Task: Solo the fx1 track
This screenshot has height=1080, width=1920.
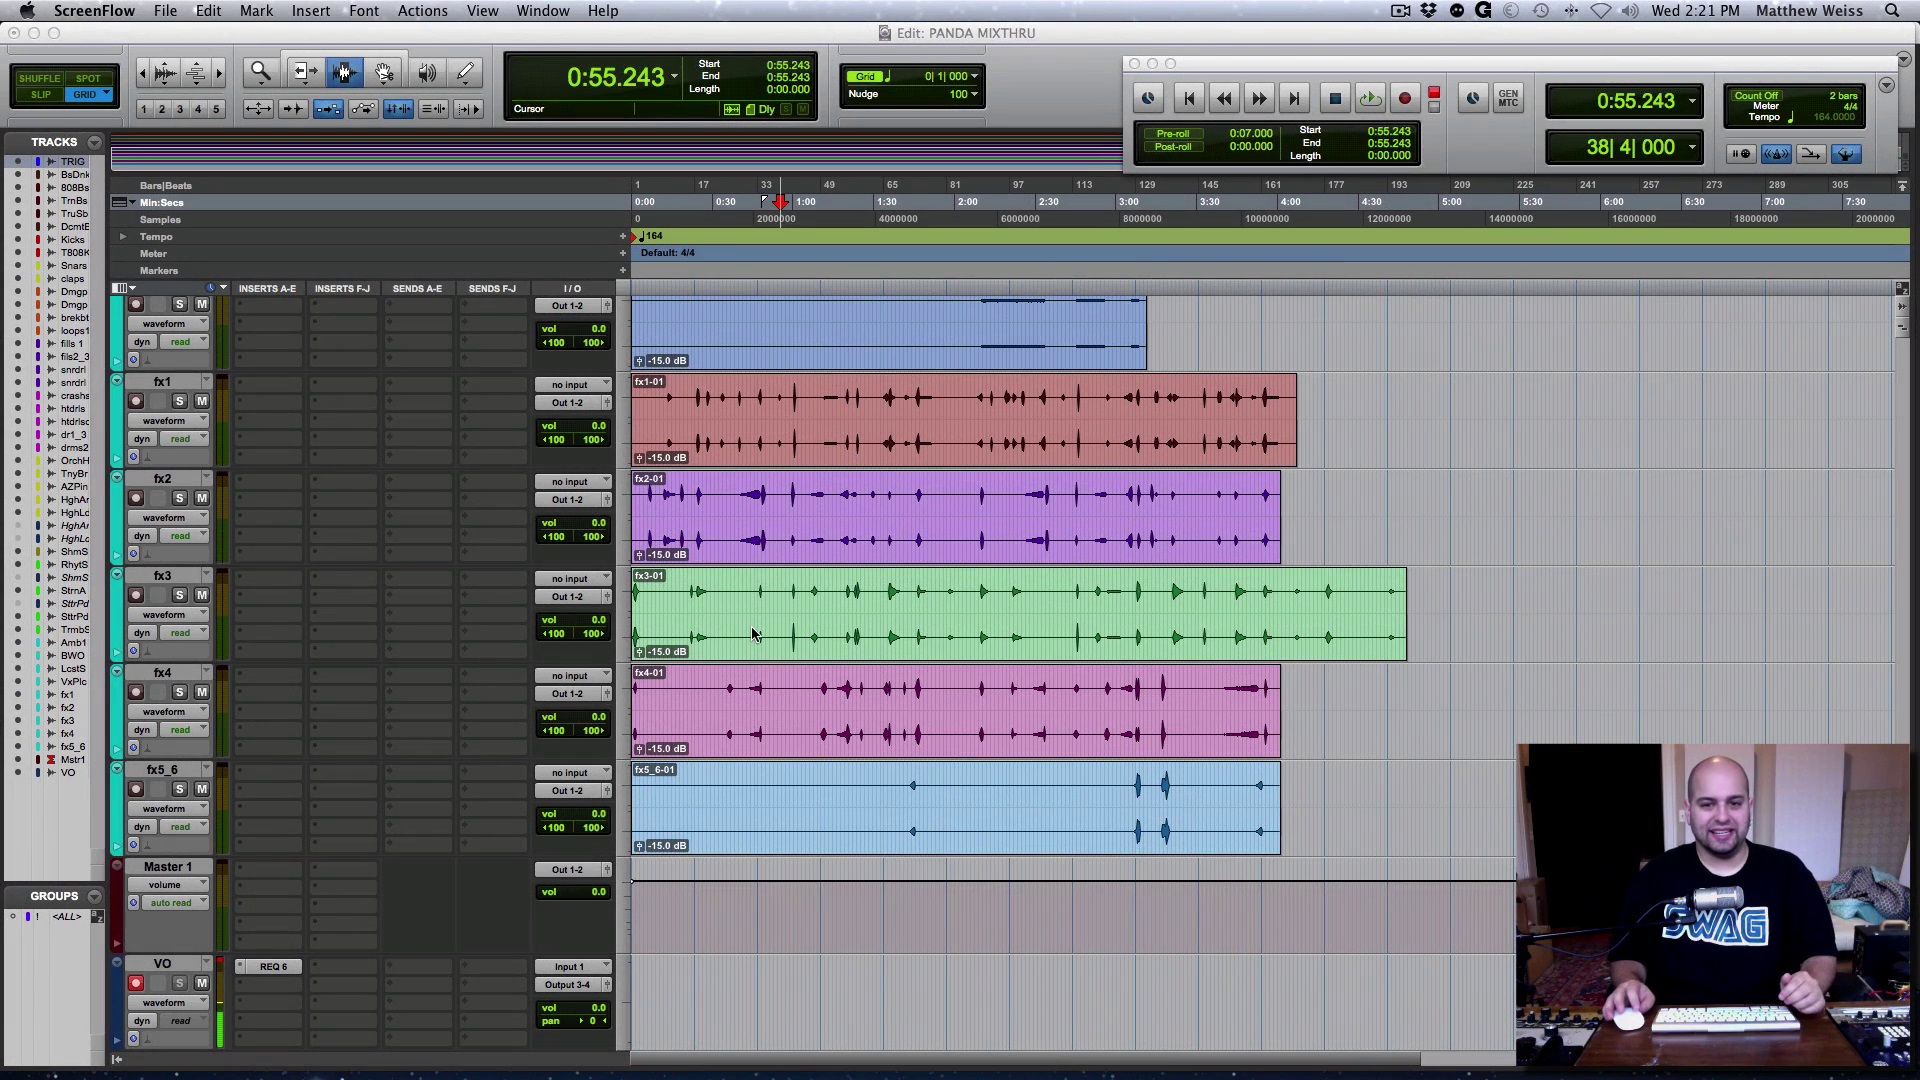Action: pyautogui.click(x=179, y=401)
